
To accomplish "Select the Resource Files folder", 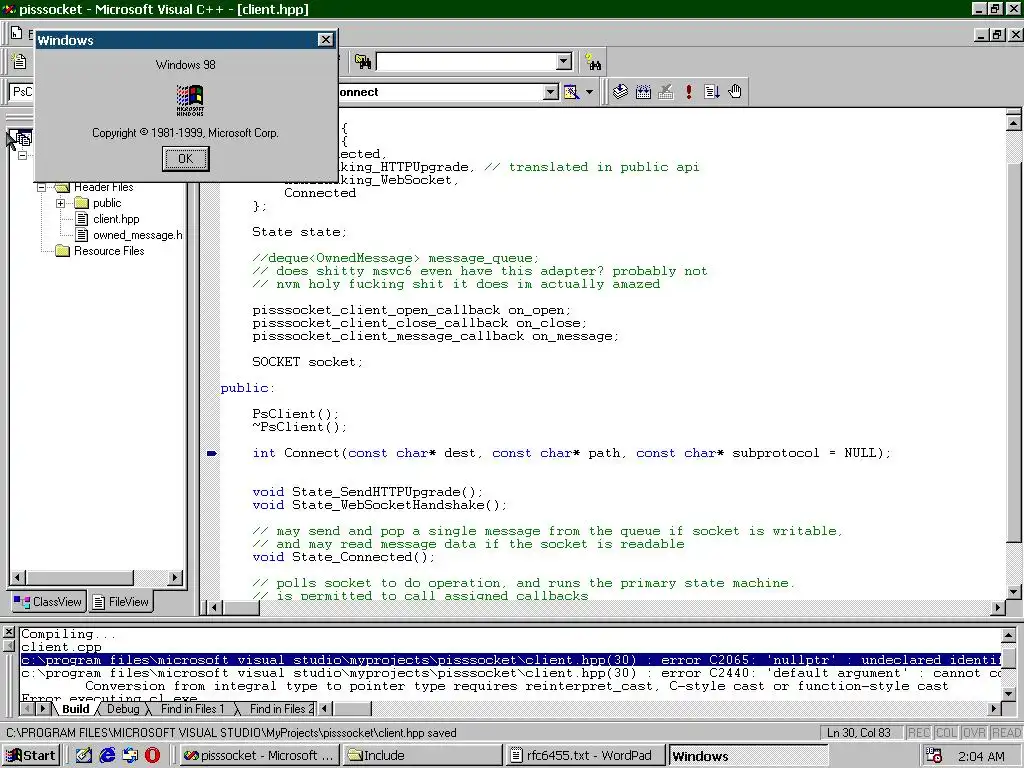I will pyautogui.click(x=109, y=251).
